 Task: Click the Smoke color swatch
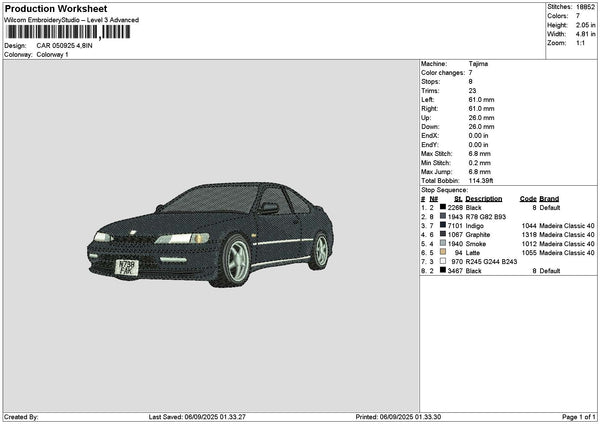[x=443, y=243]
